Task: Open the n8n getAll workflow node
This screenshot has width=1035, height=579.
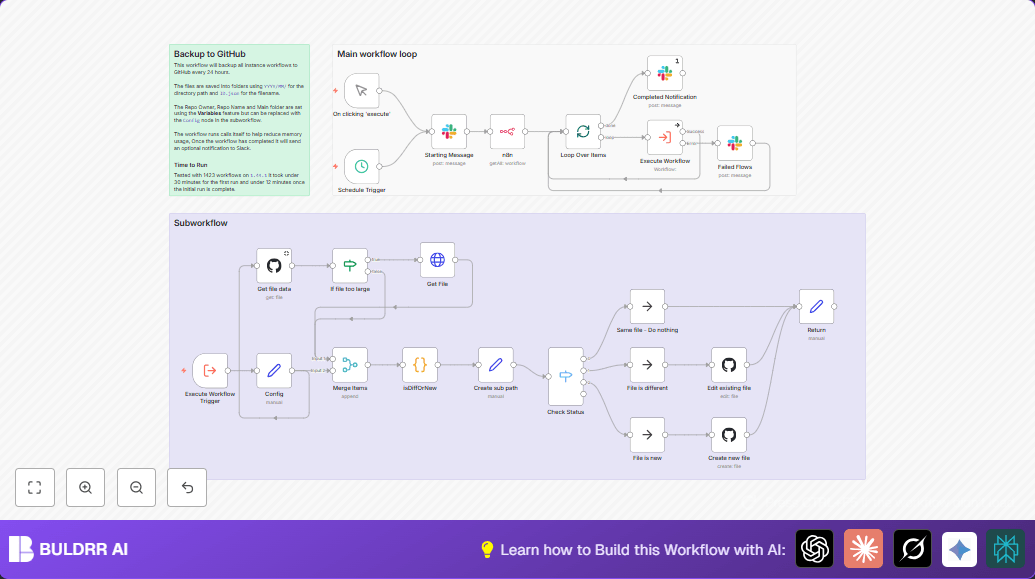Action: pos(507,131)
